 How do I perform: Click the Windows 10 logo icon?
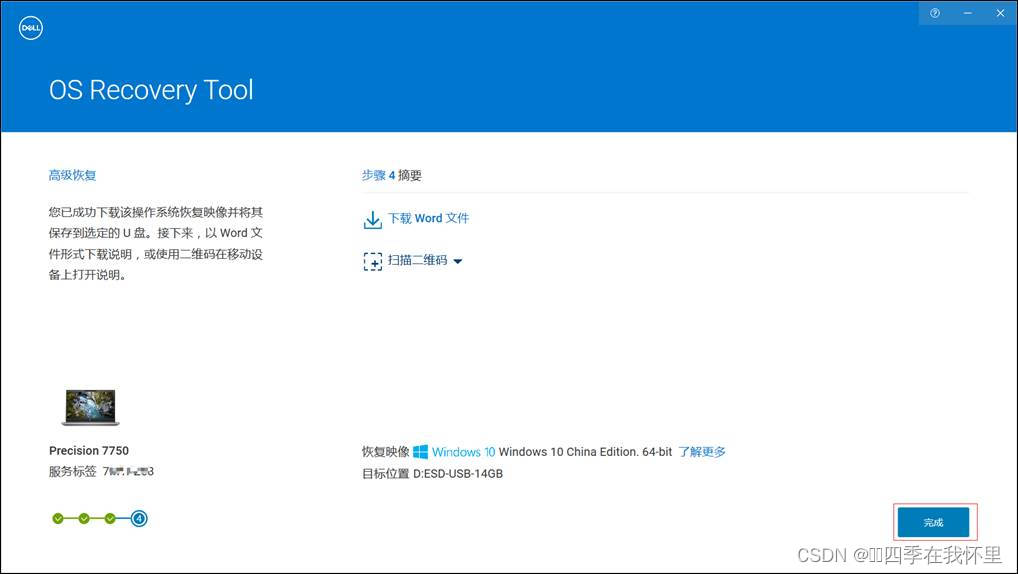click(421, 452)
